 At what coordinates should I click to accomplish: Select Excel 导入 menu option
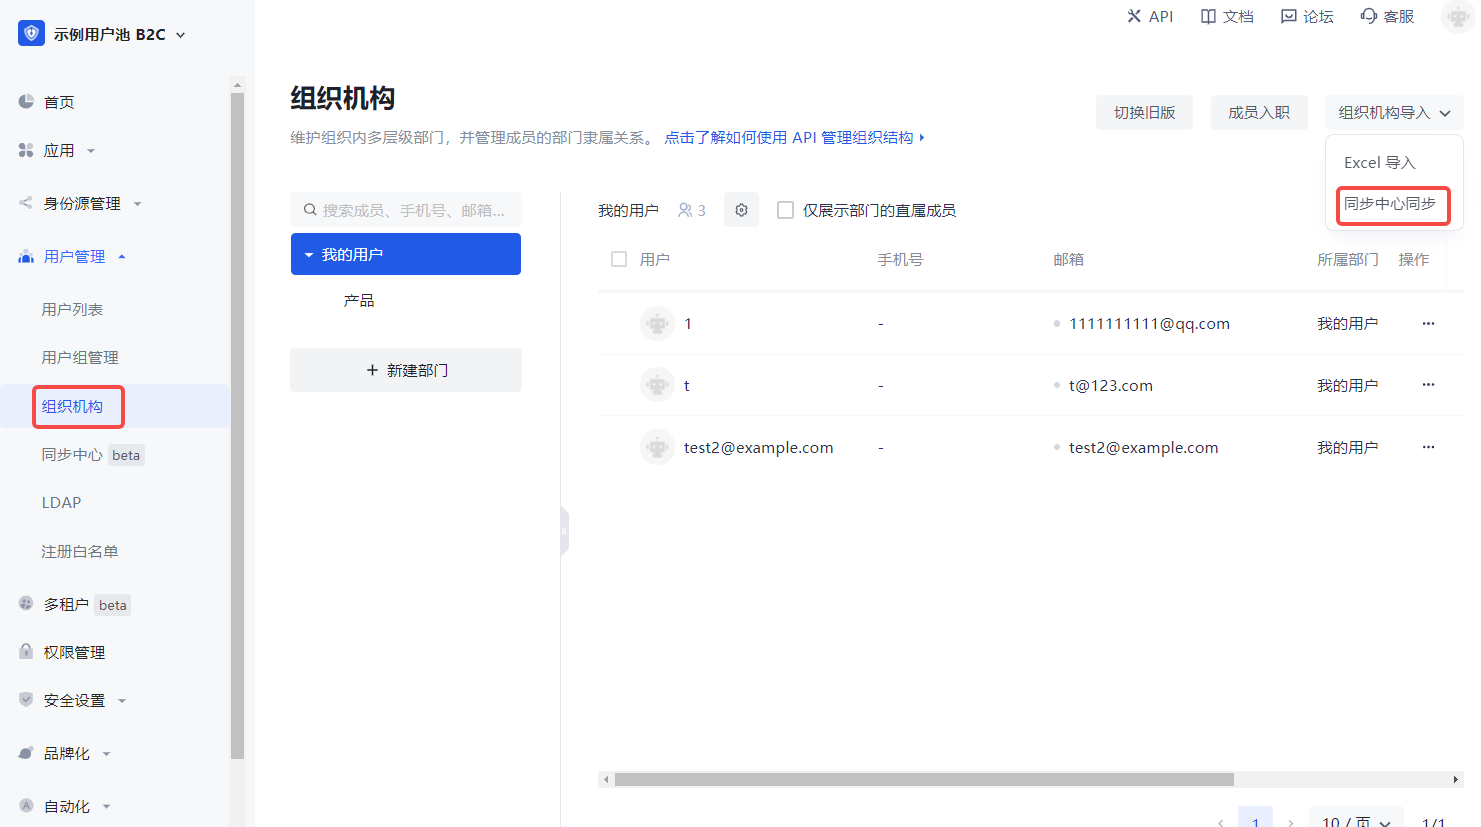[x=1379, y=163]
